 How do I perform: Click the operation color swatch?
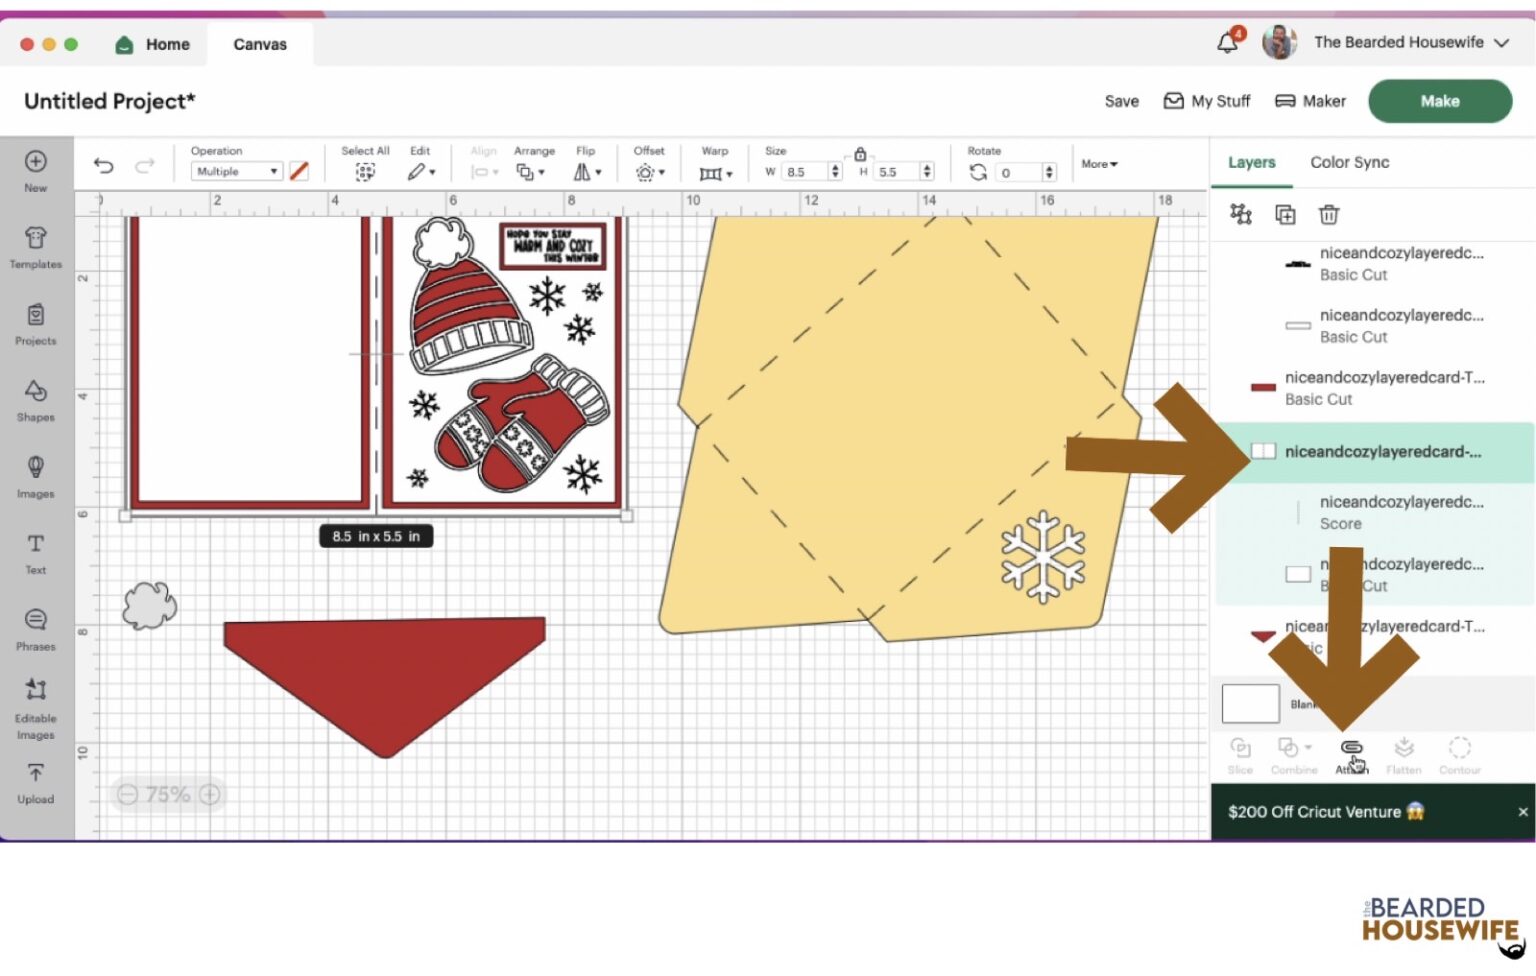(x=299, y=172)
